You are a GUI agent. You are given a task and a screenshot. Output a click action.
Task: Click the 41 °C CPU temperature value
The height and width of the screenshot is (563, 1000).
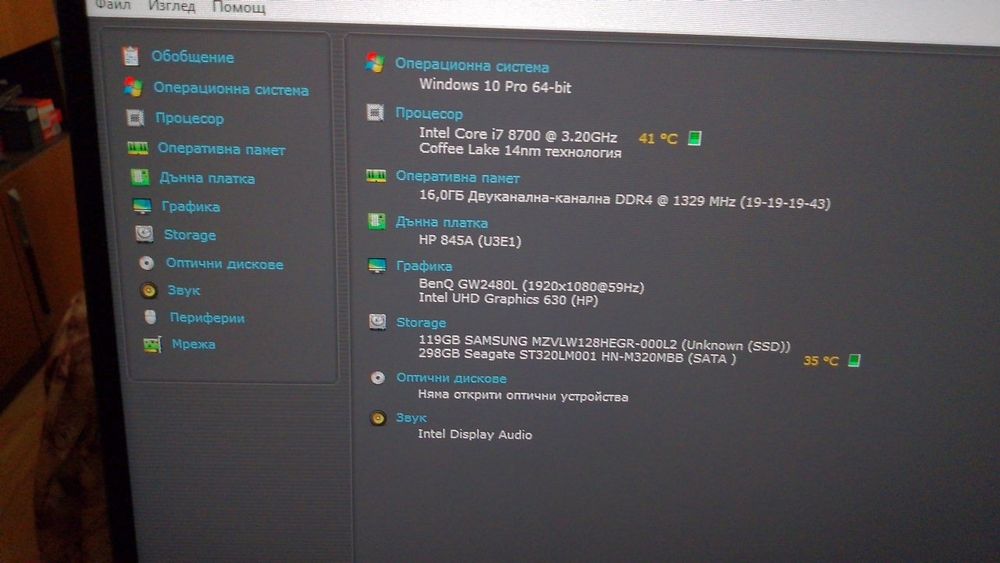(658, 138)
